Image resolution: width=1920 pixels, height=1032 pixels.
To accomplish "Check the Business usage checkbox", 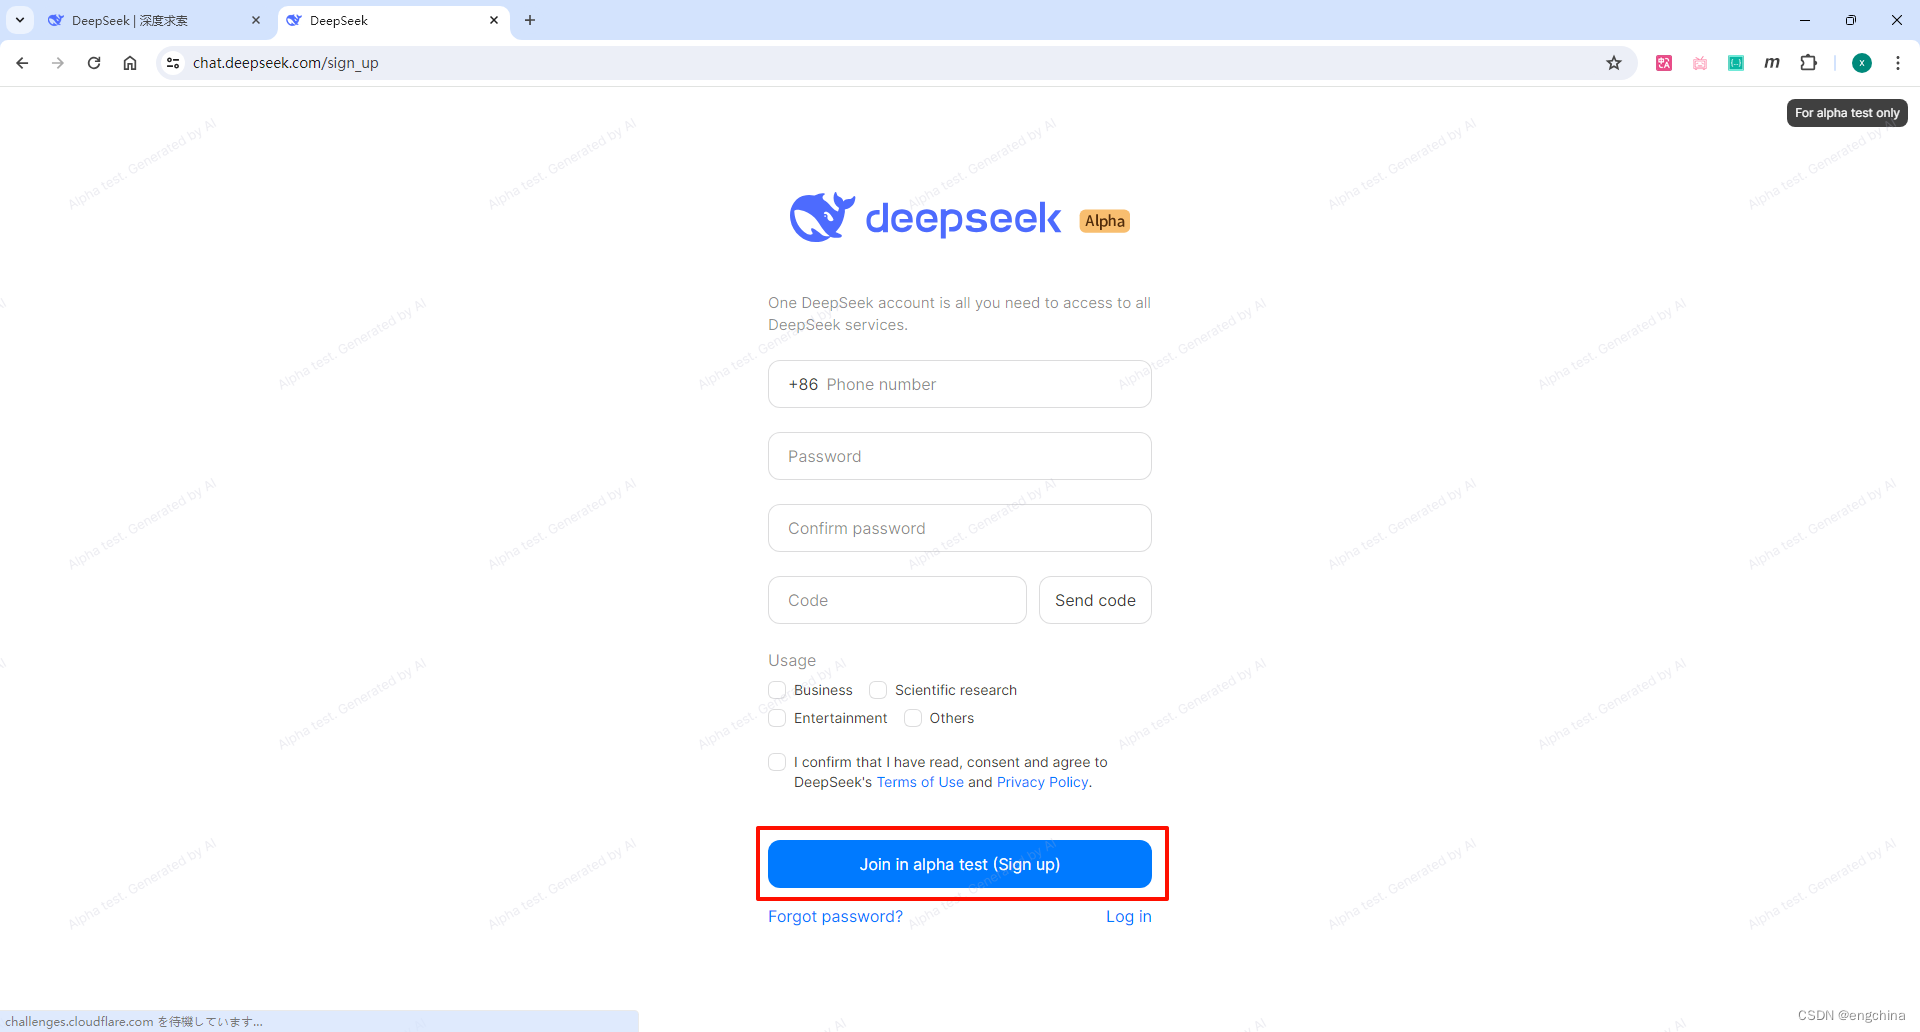I will (x=777, y=690).
